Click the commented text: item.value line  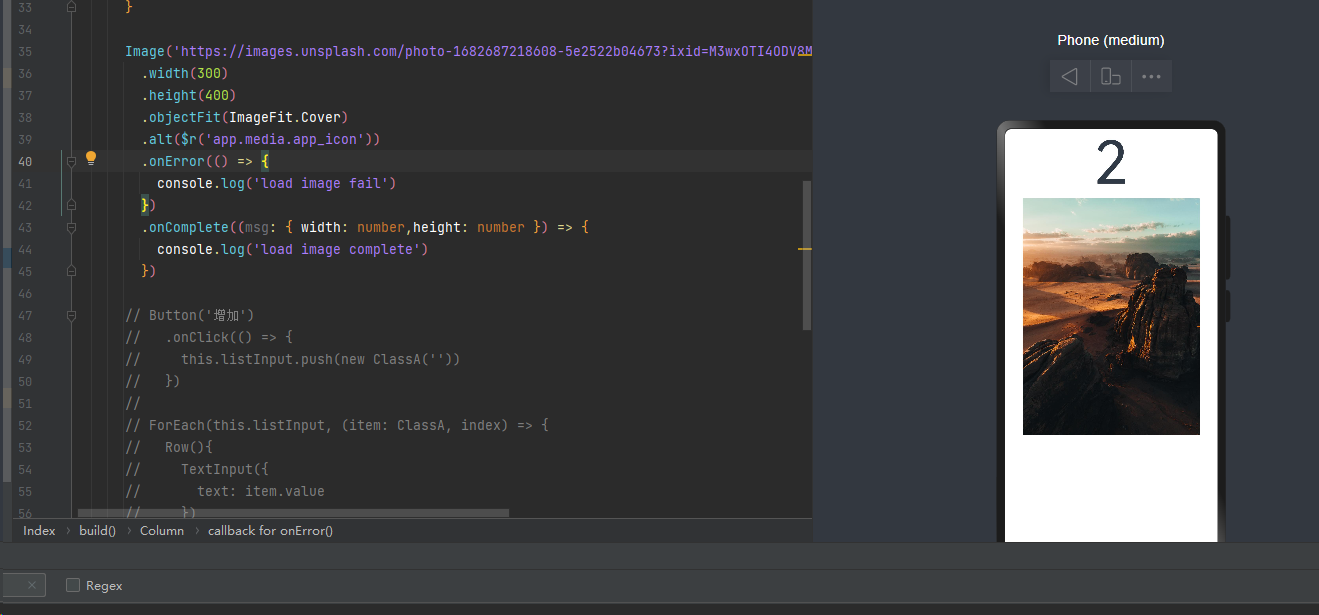[225, 491]
